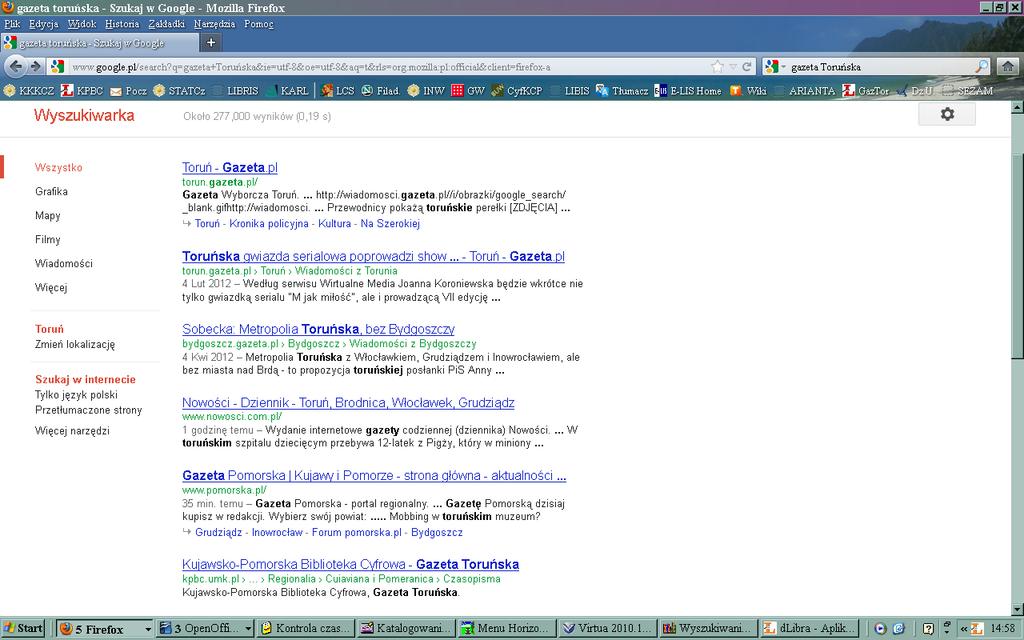Viewport: 1024px width, 640px height.
Task: Filter results by Grafika
Action: (x=51, y=191)
